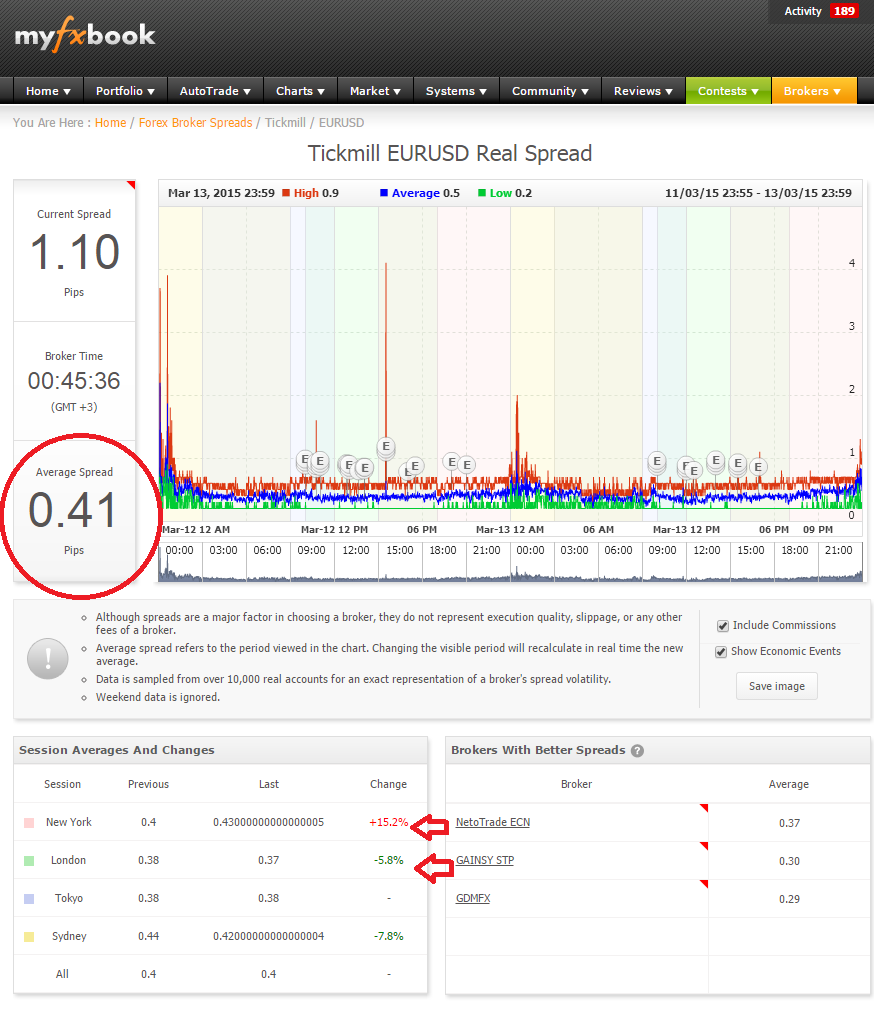
Task: Click the Tickmill breadcrumb text
Action: pos(285,123)
